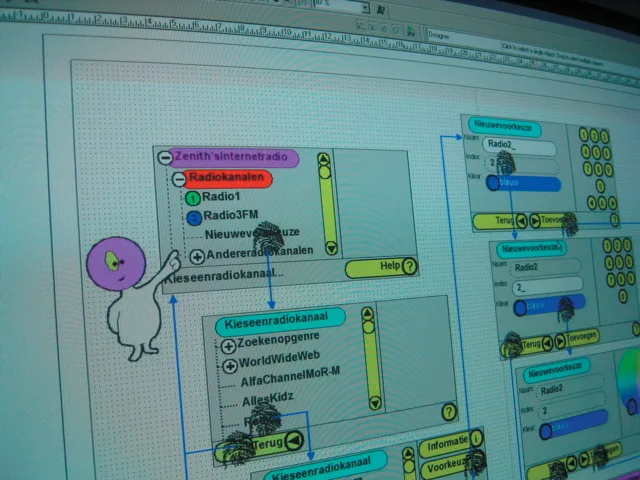Pick a colour from the colour wheel
The width and height of the screenshot is (640, 480).
click(629, 382)
